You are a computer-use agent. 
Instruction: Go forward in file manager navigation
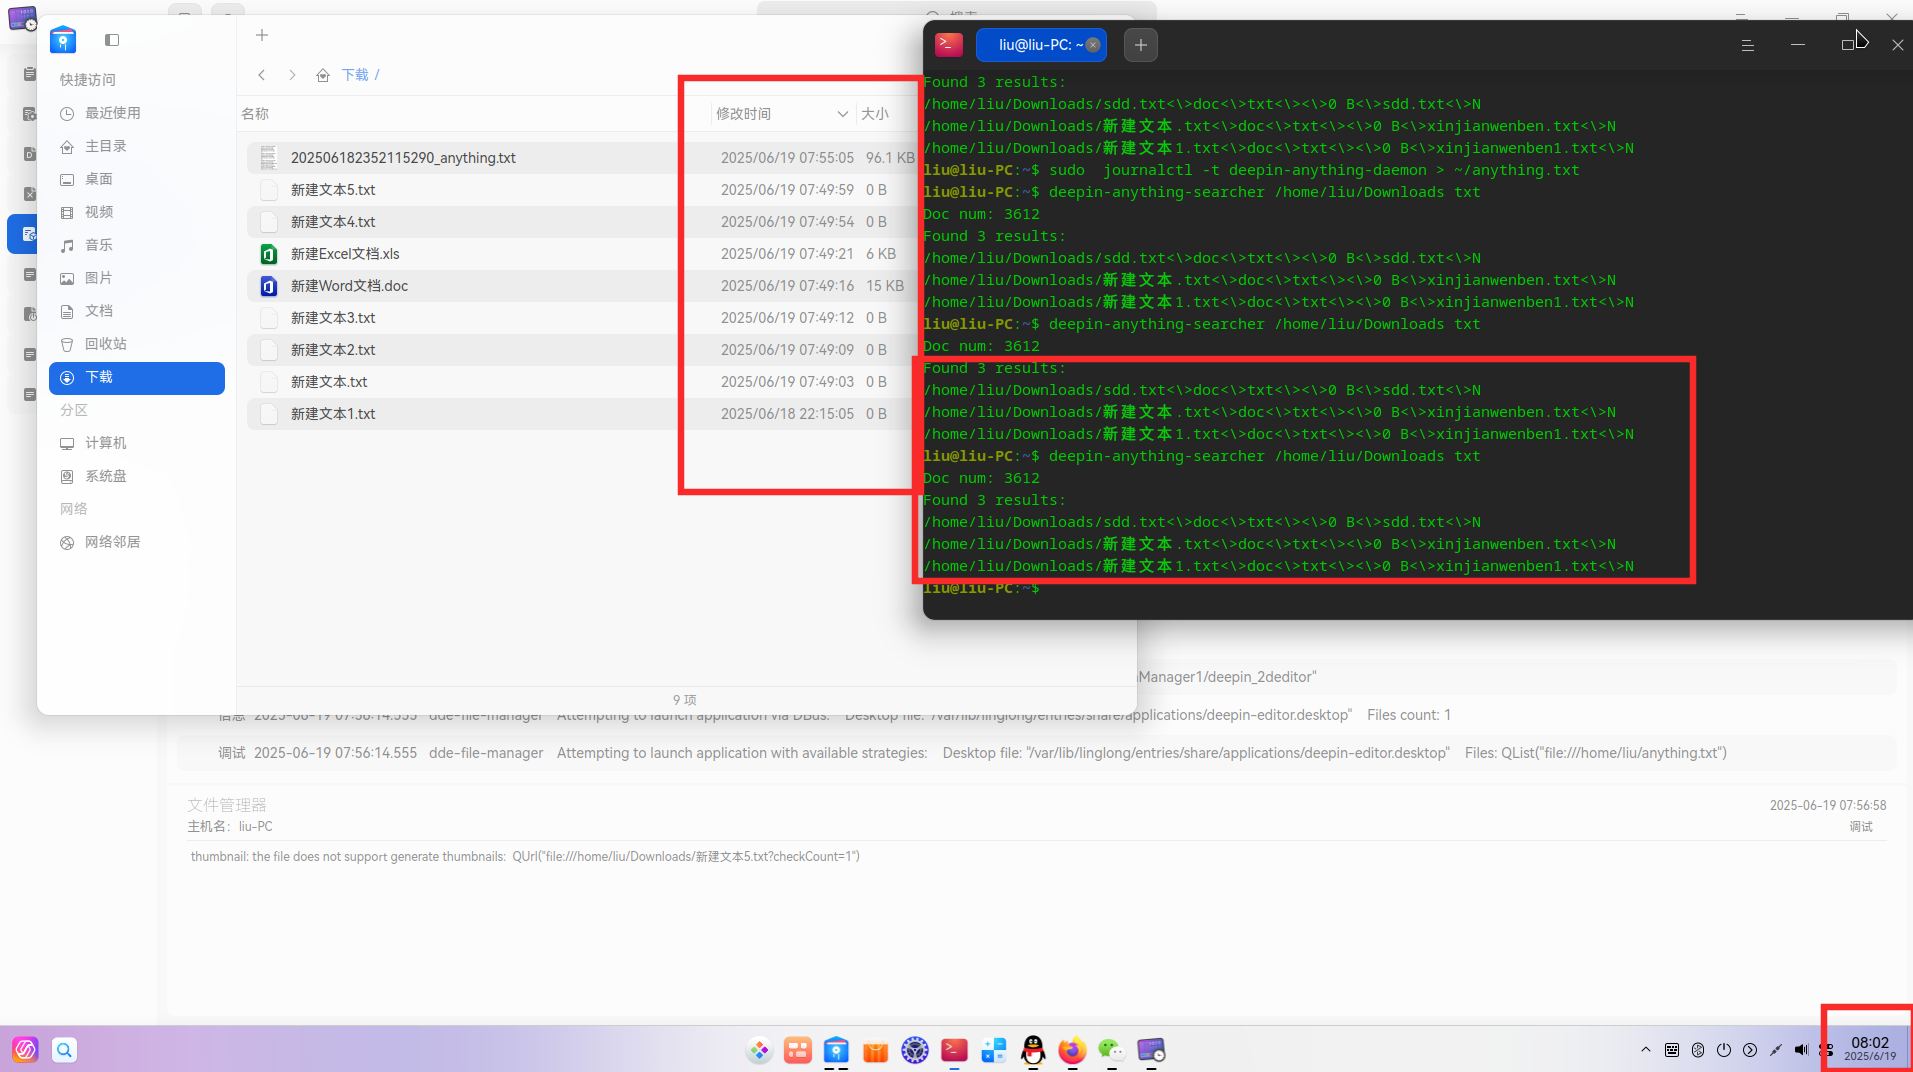coord(292,75)
